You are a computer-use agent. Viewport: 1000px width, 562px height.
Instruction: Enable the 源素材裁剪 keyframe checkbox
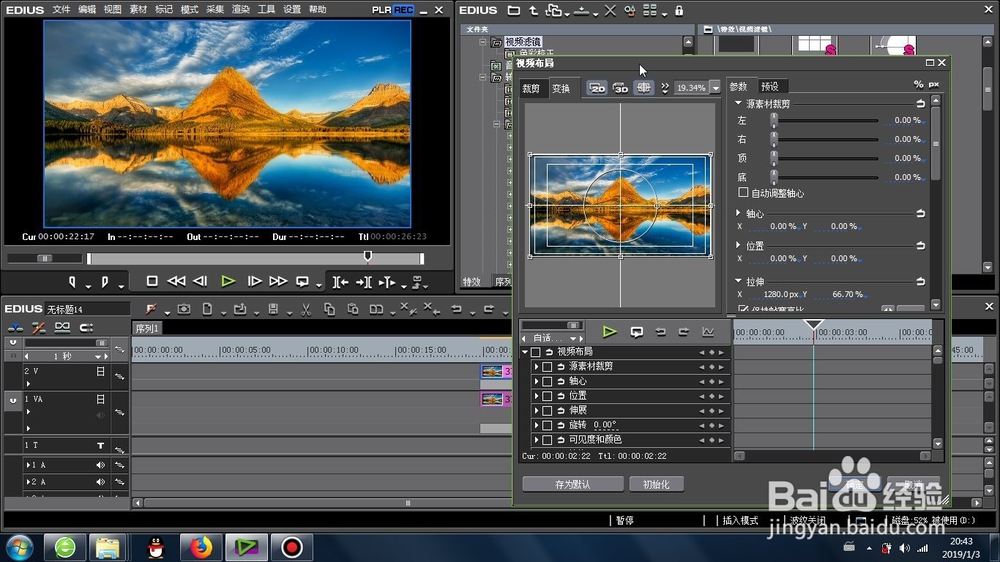click(547, 367)
